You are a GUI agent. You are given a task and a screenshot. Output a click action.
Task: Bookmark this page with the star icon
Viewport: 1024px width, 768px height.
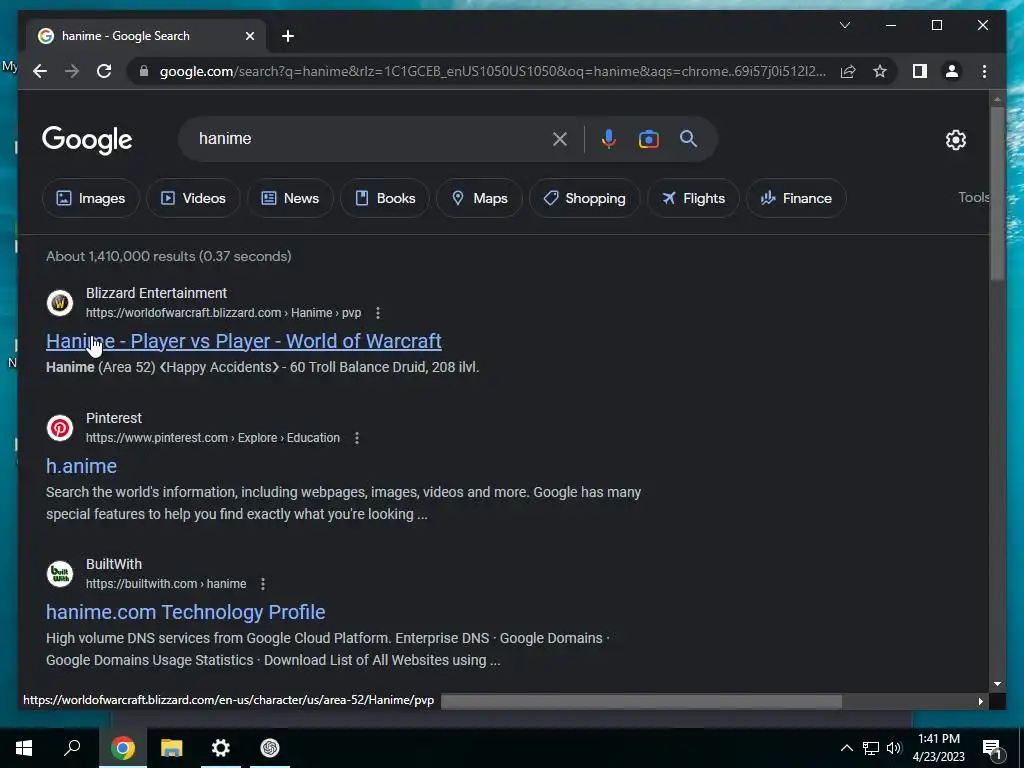click(880, 71)
